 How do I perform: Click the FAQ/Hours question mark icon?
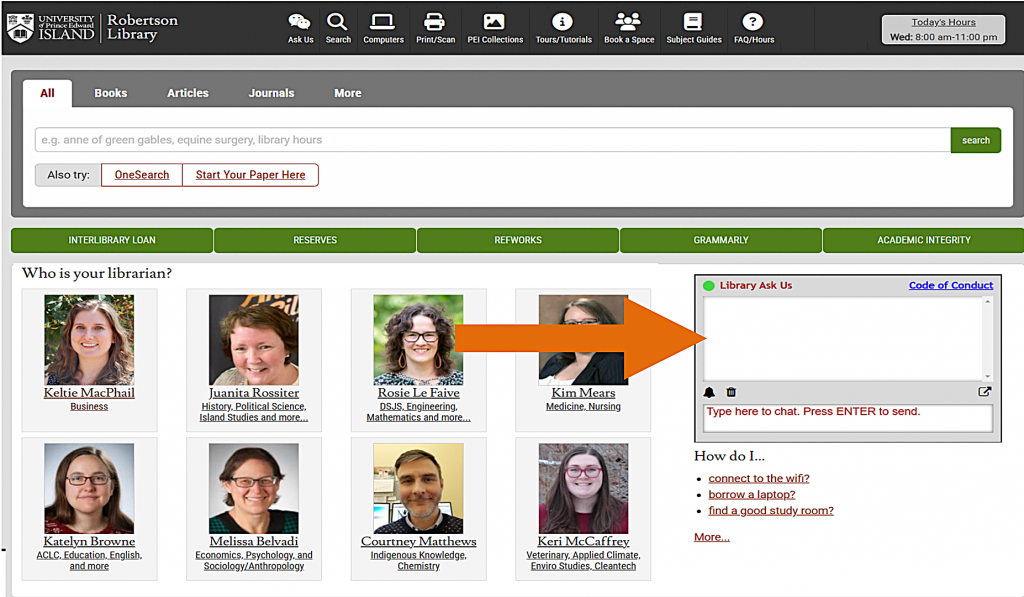point(753,23)
